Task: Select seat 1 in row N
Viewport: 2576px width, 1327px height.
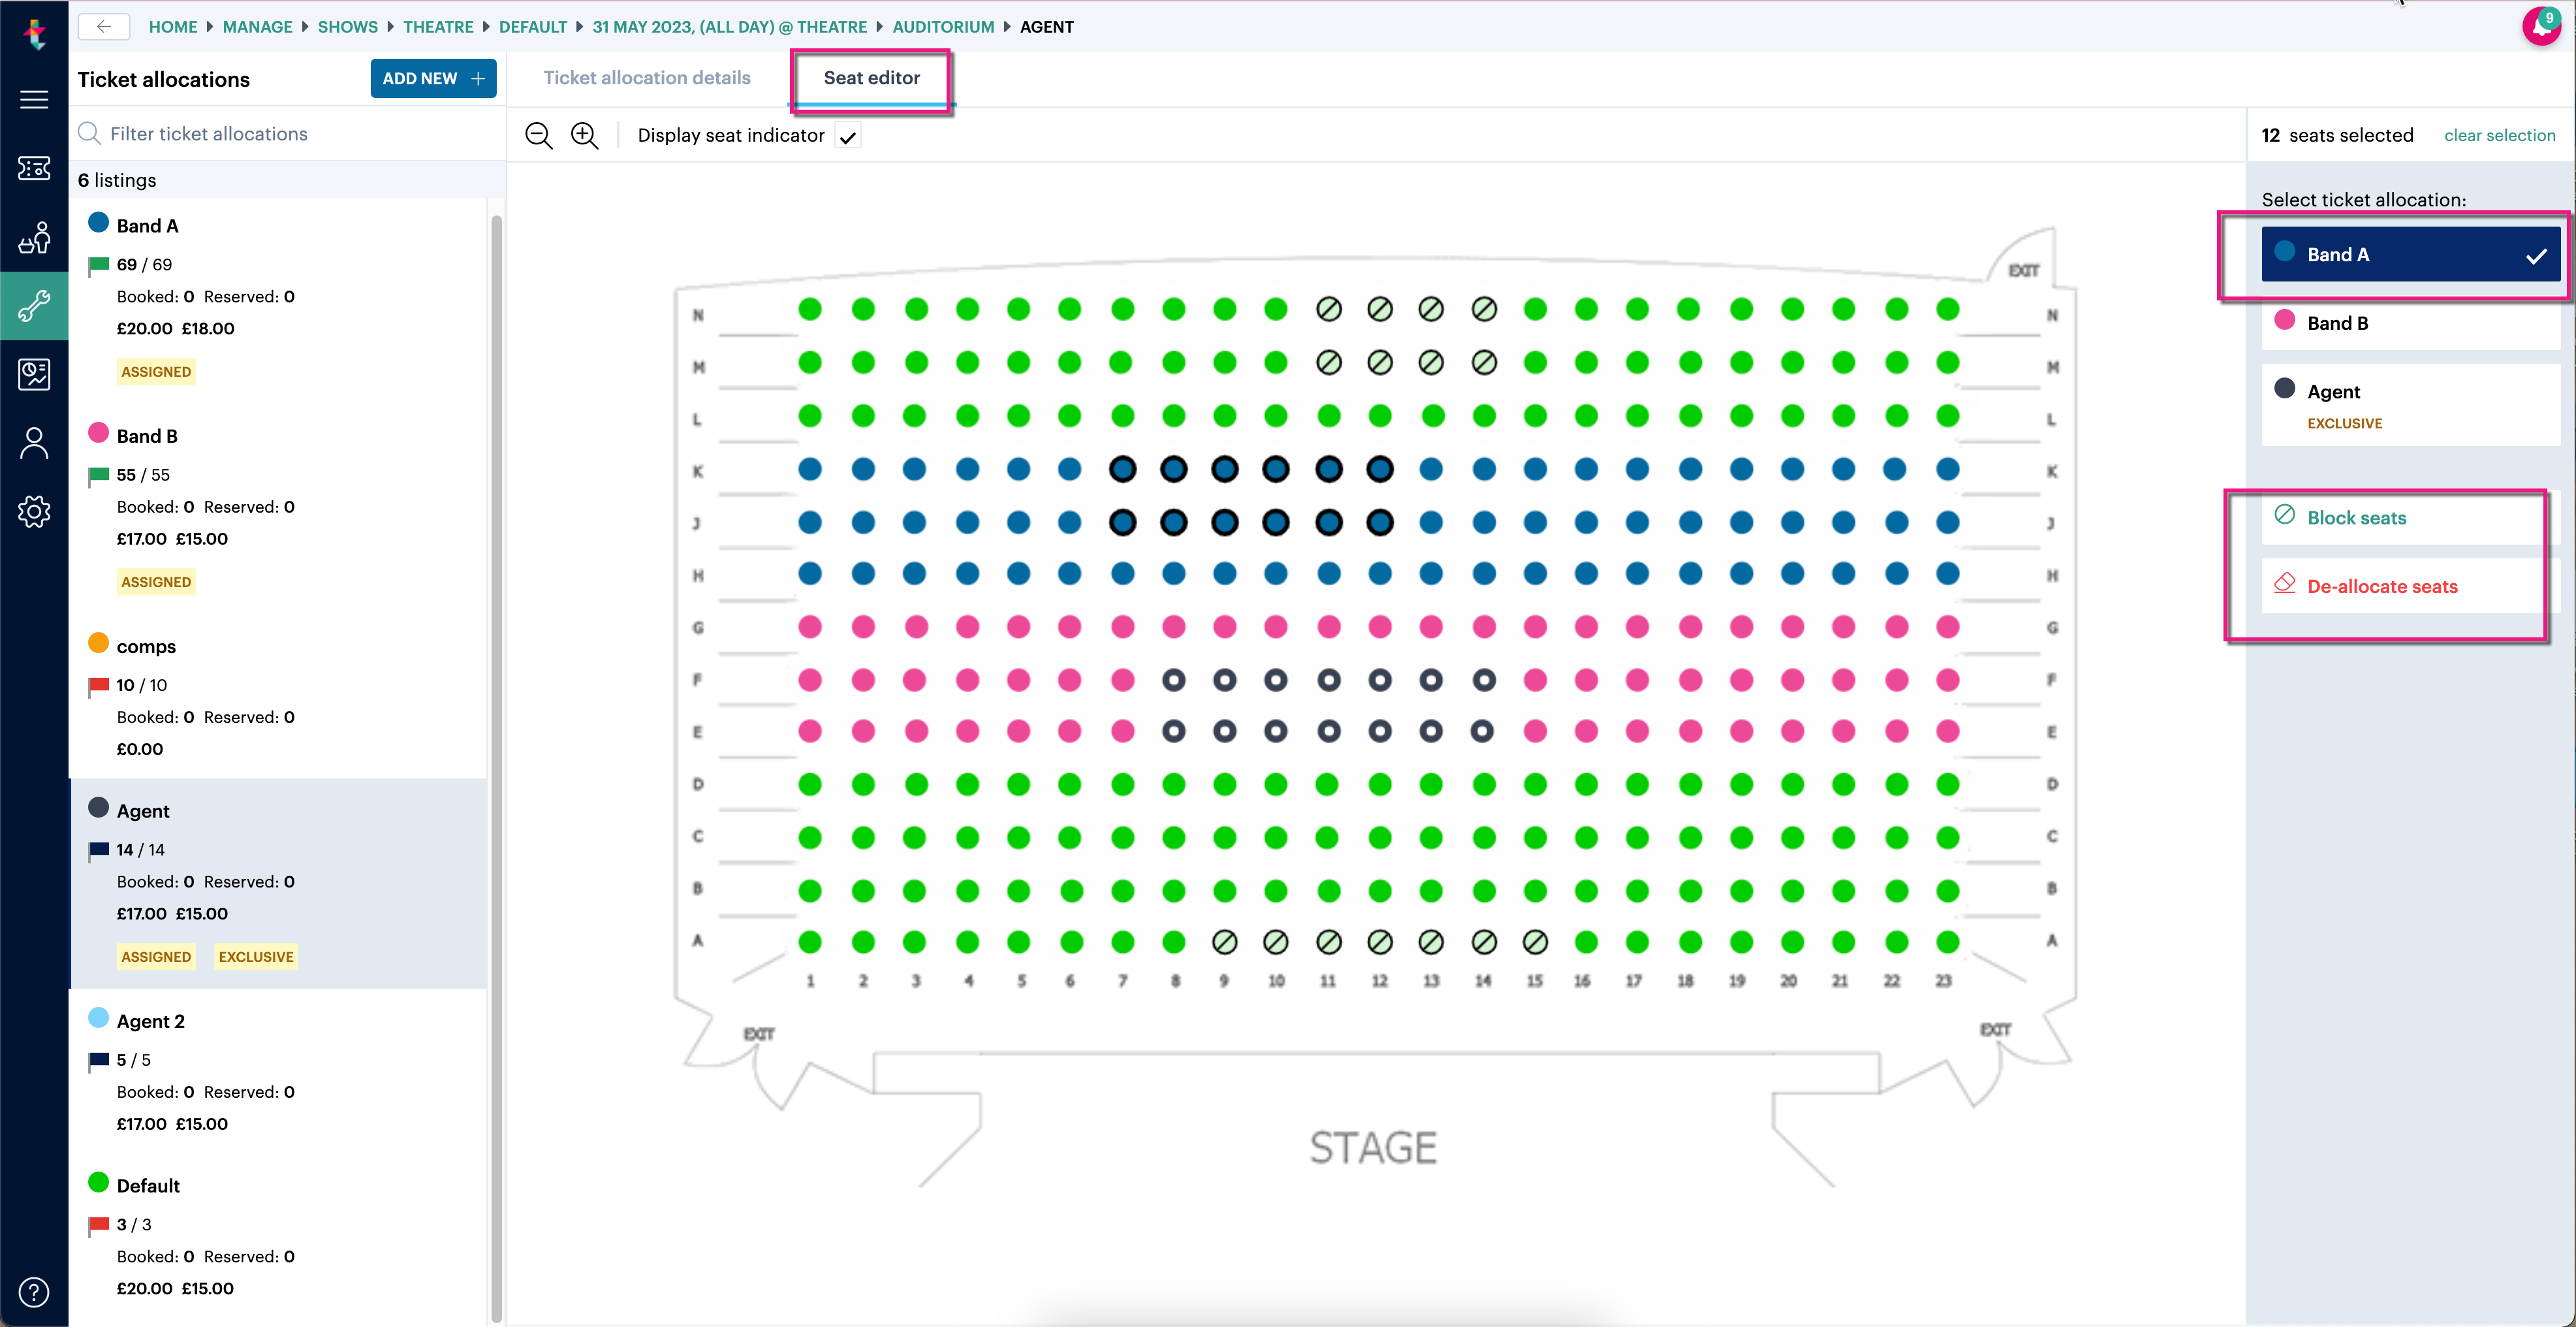Action: pos(810,309)
